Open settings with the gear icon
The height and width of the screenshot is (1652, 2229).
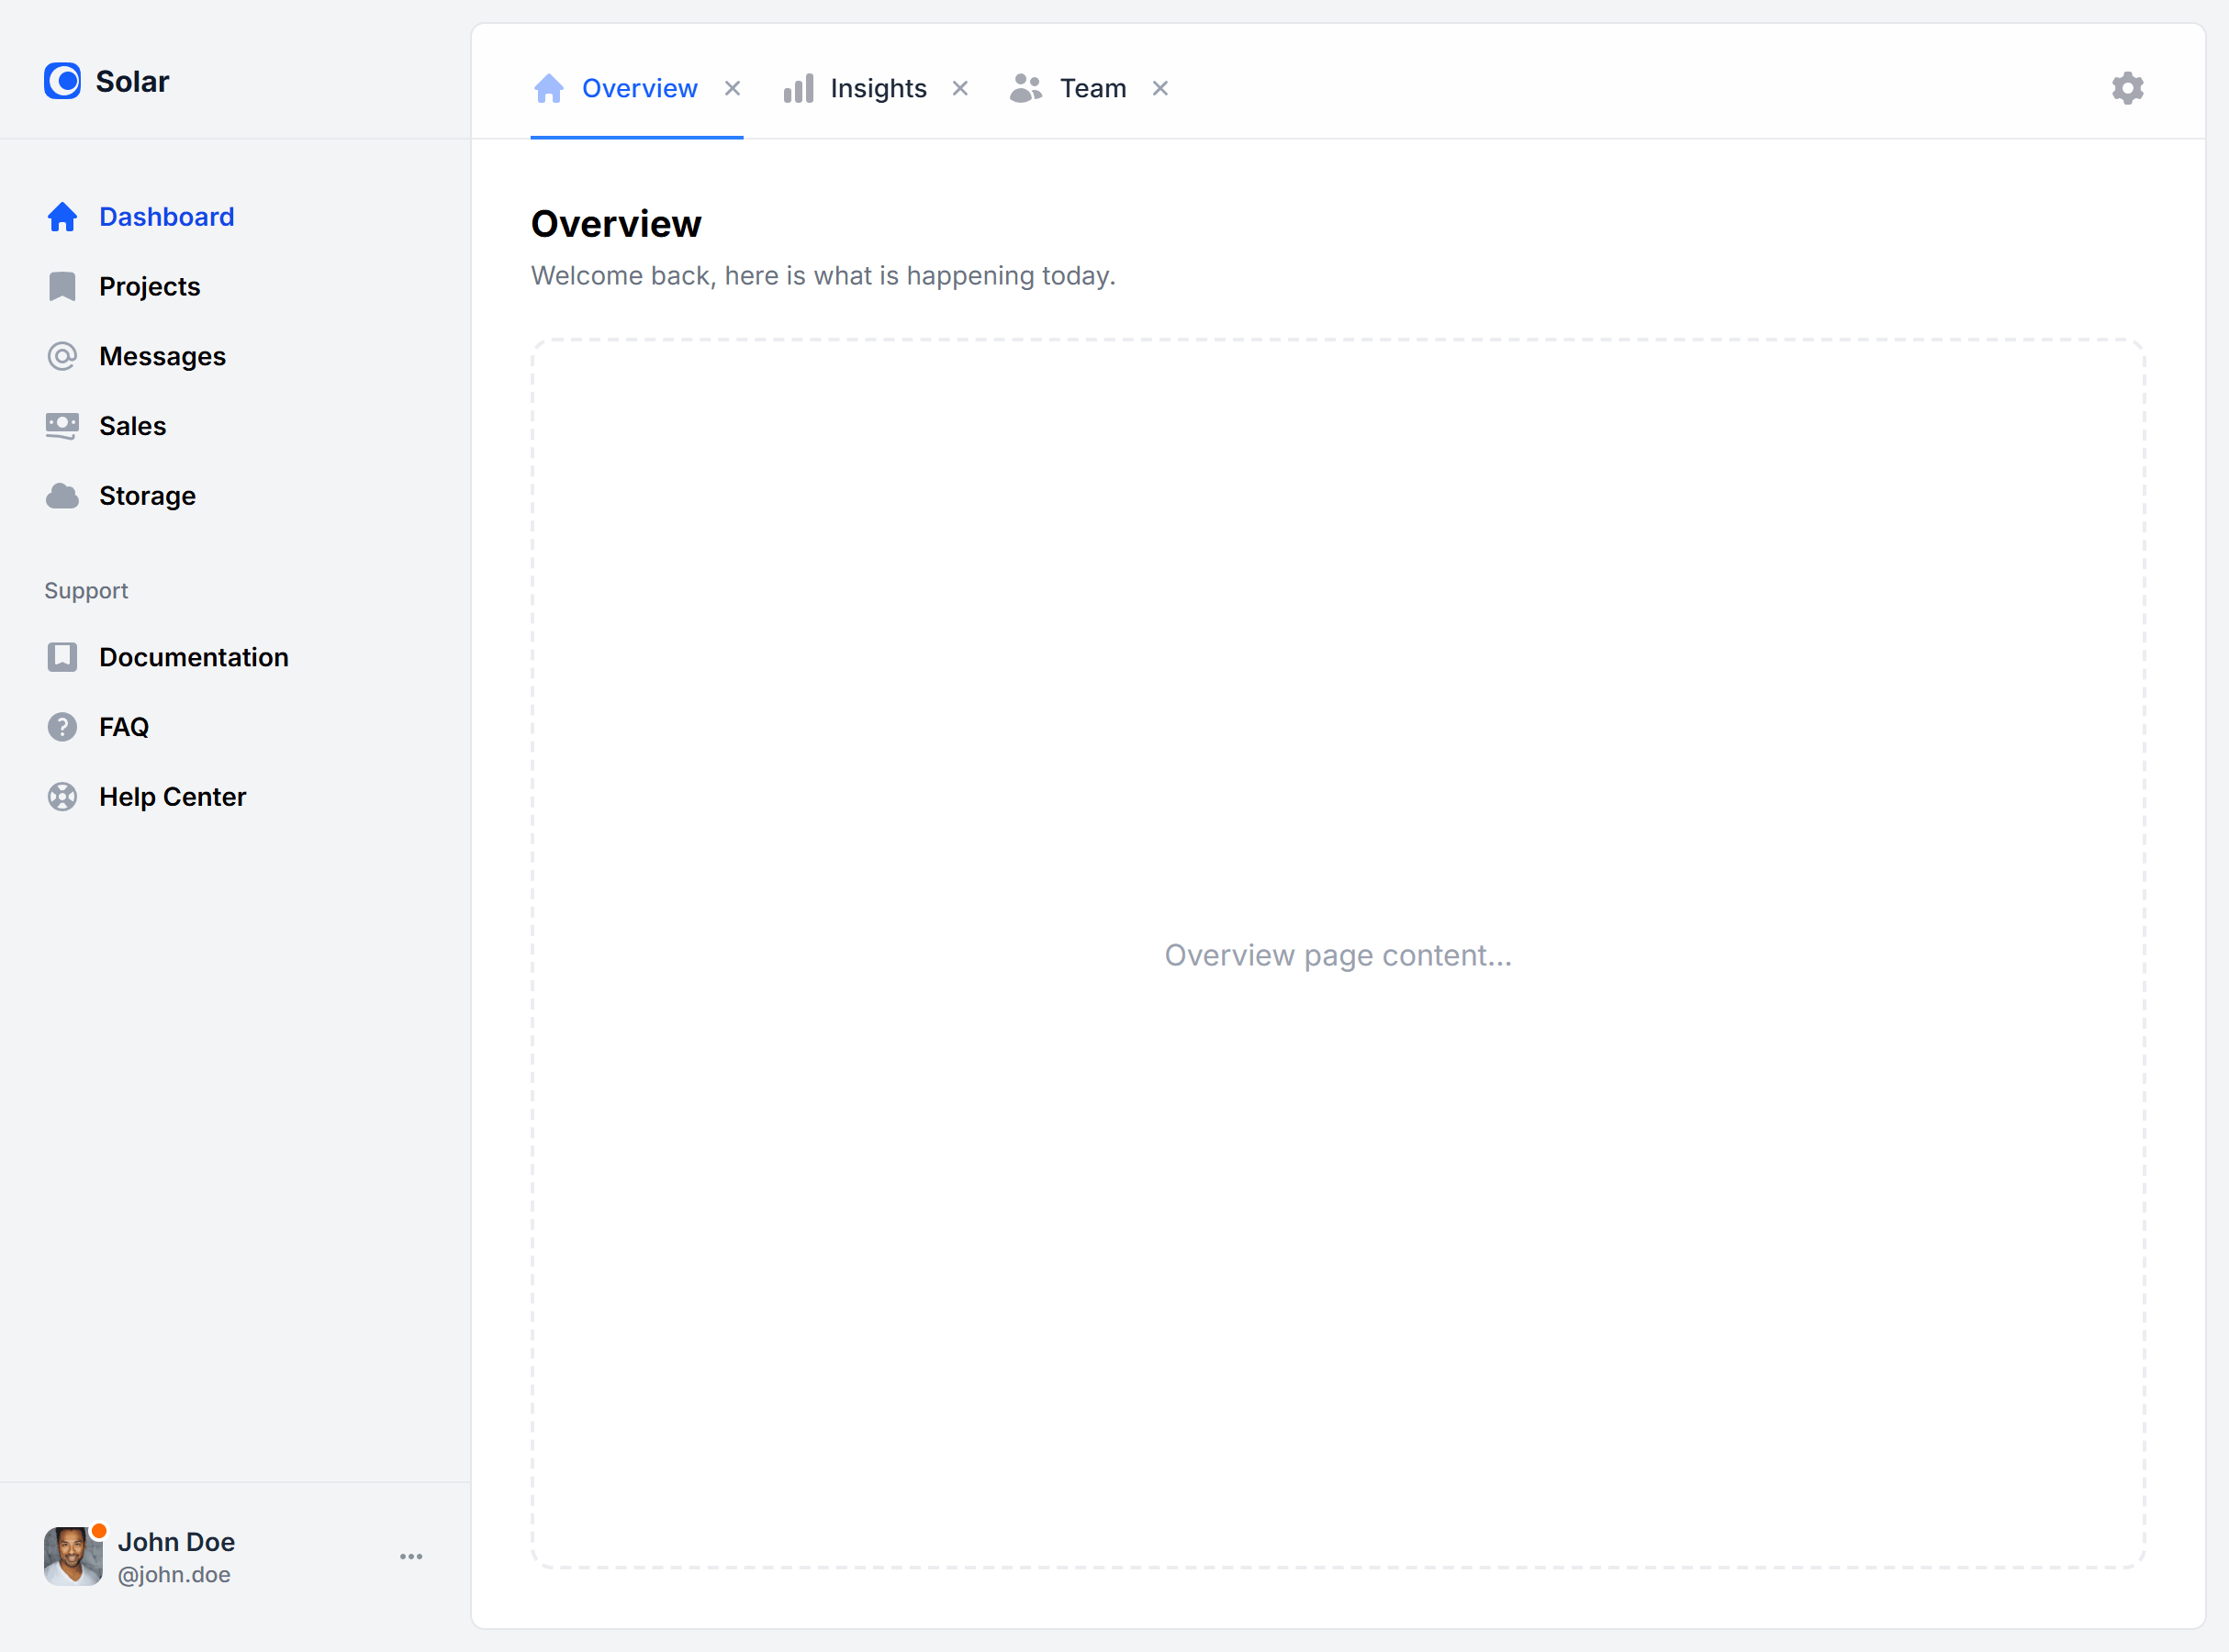tap(2127, 88)
